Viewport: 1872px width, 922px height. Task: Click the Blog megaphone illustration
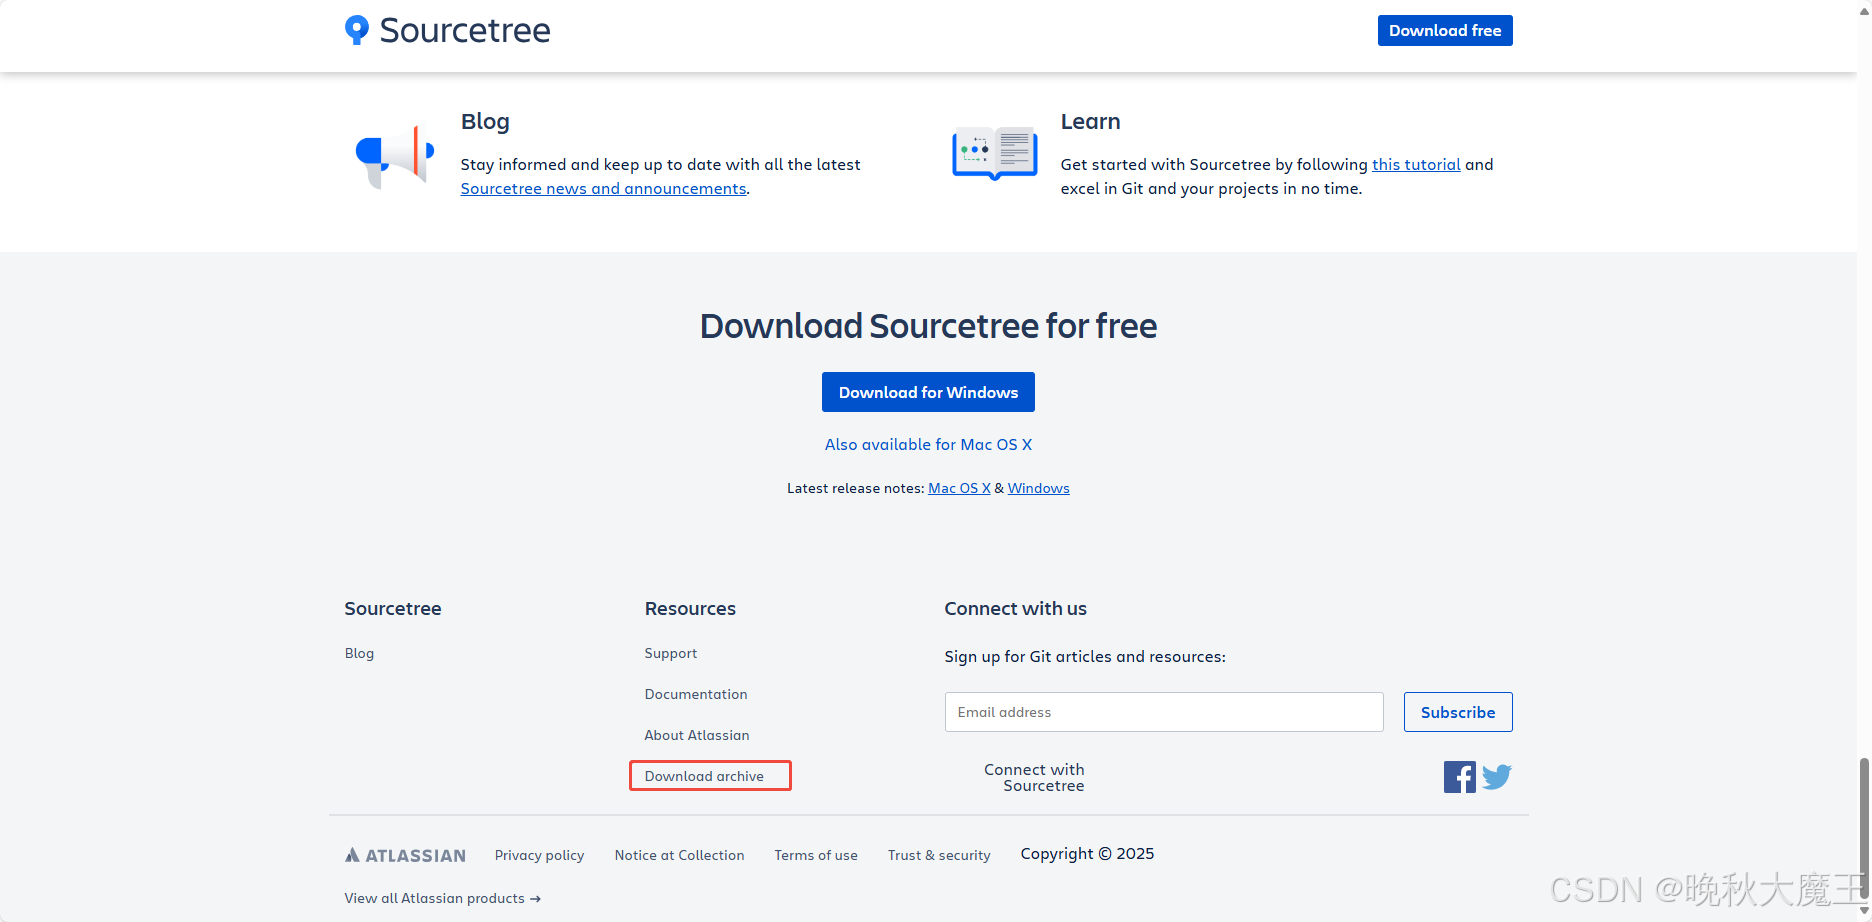click(395, 157)
